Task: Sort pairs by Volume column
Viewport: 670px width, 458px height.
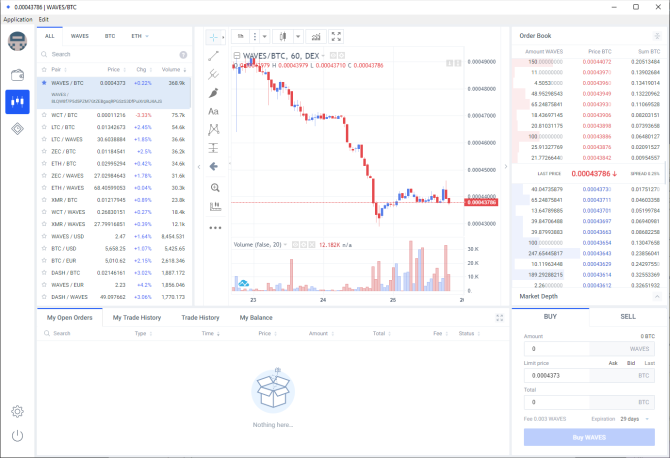Action: coord(173,70)
